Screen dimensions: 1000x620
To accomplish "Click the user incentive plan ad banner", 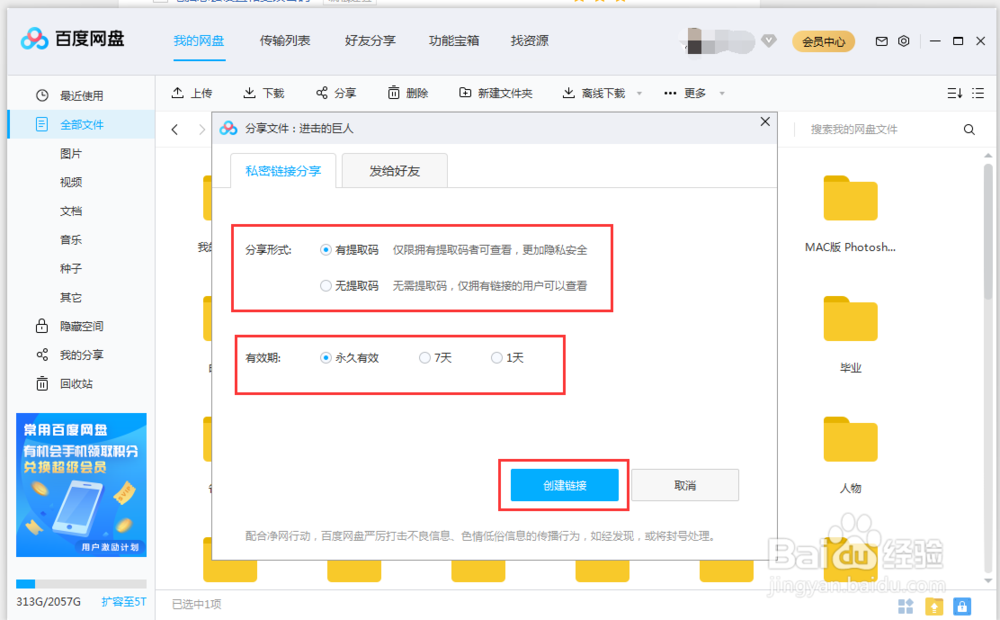I will 81,485.
